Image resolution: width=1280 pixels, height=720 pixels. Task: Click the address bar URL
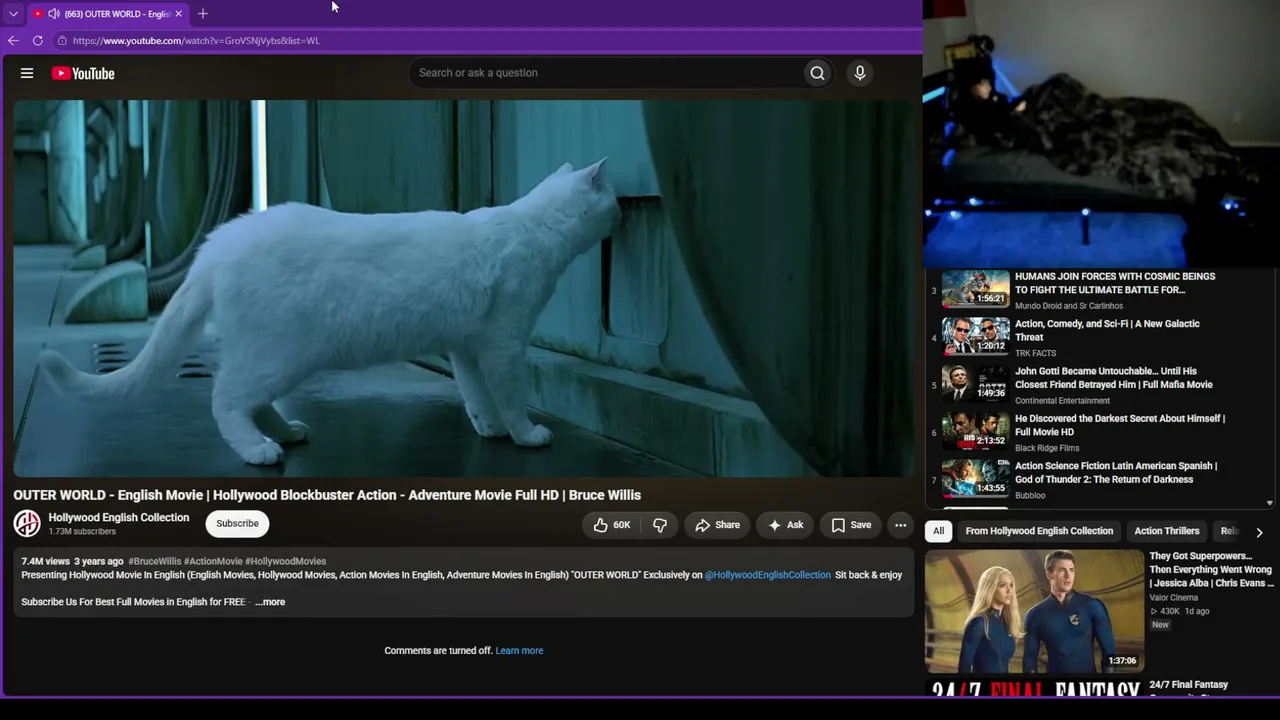[196, 41]
